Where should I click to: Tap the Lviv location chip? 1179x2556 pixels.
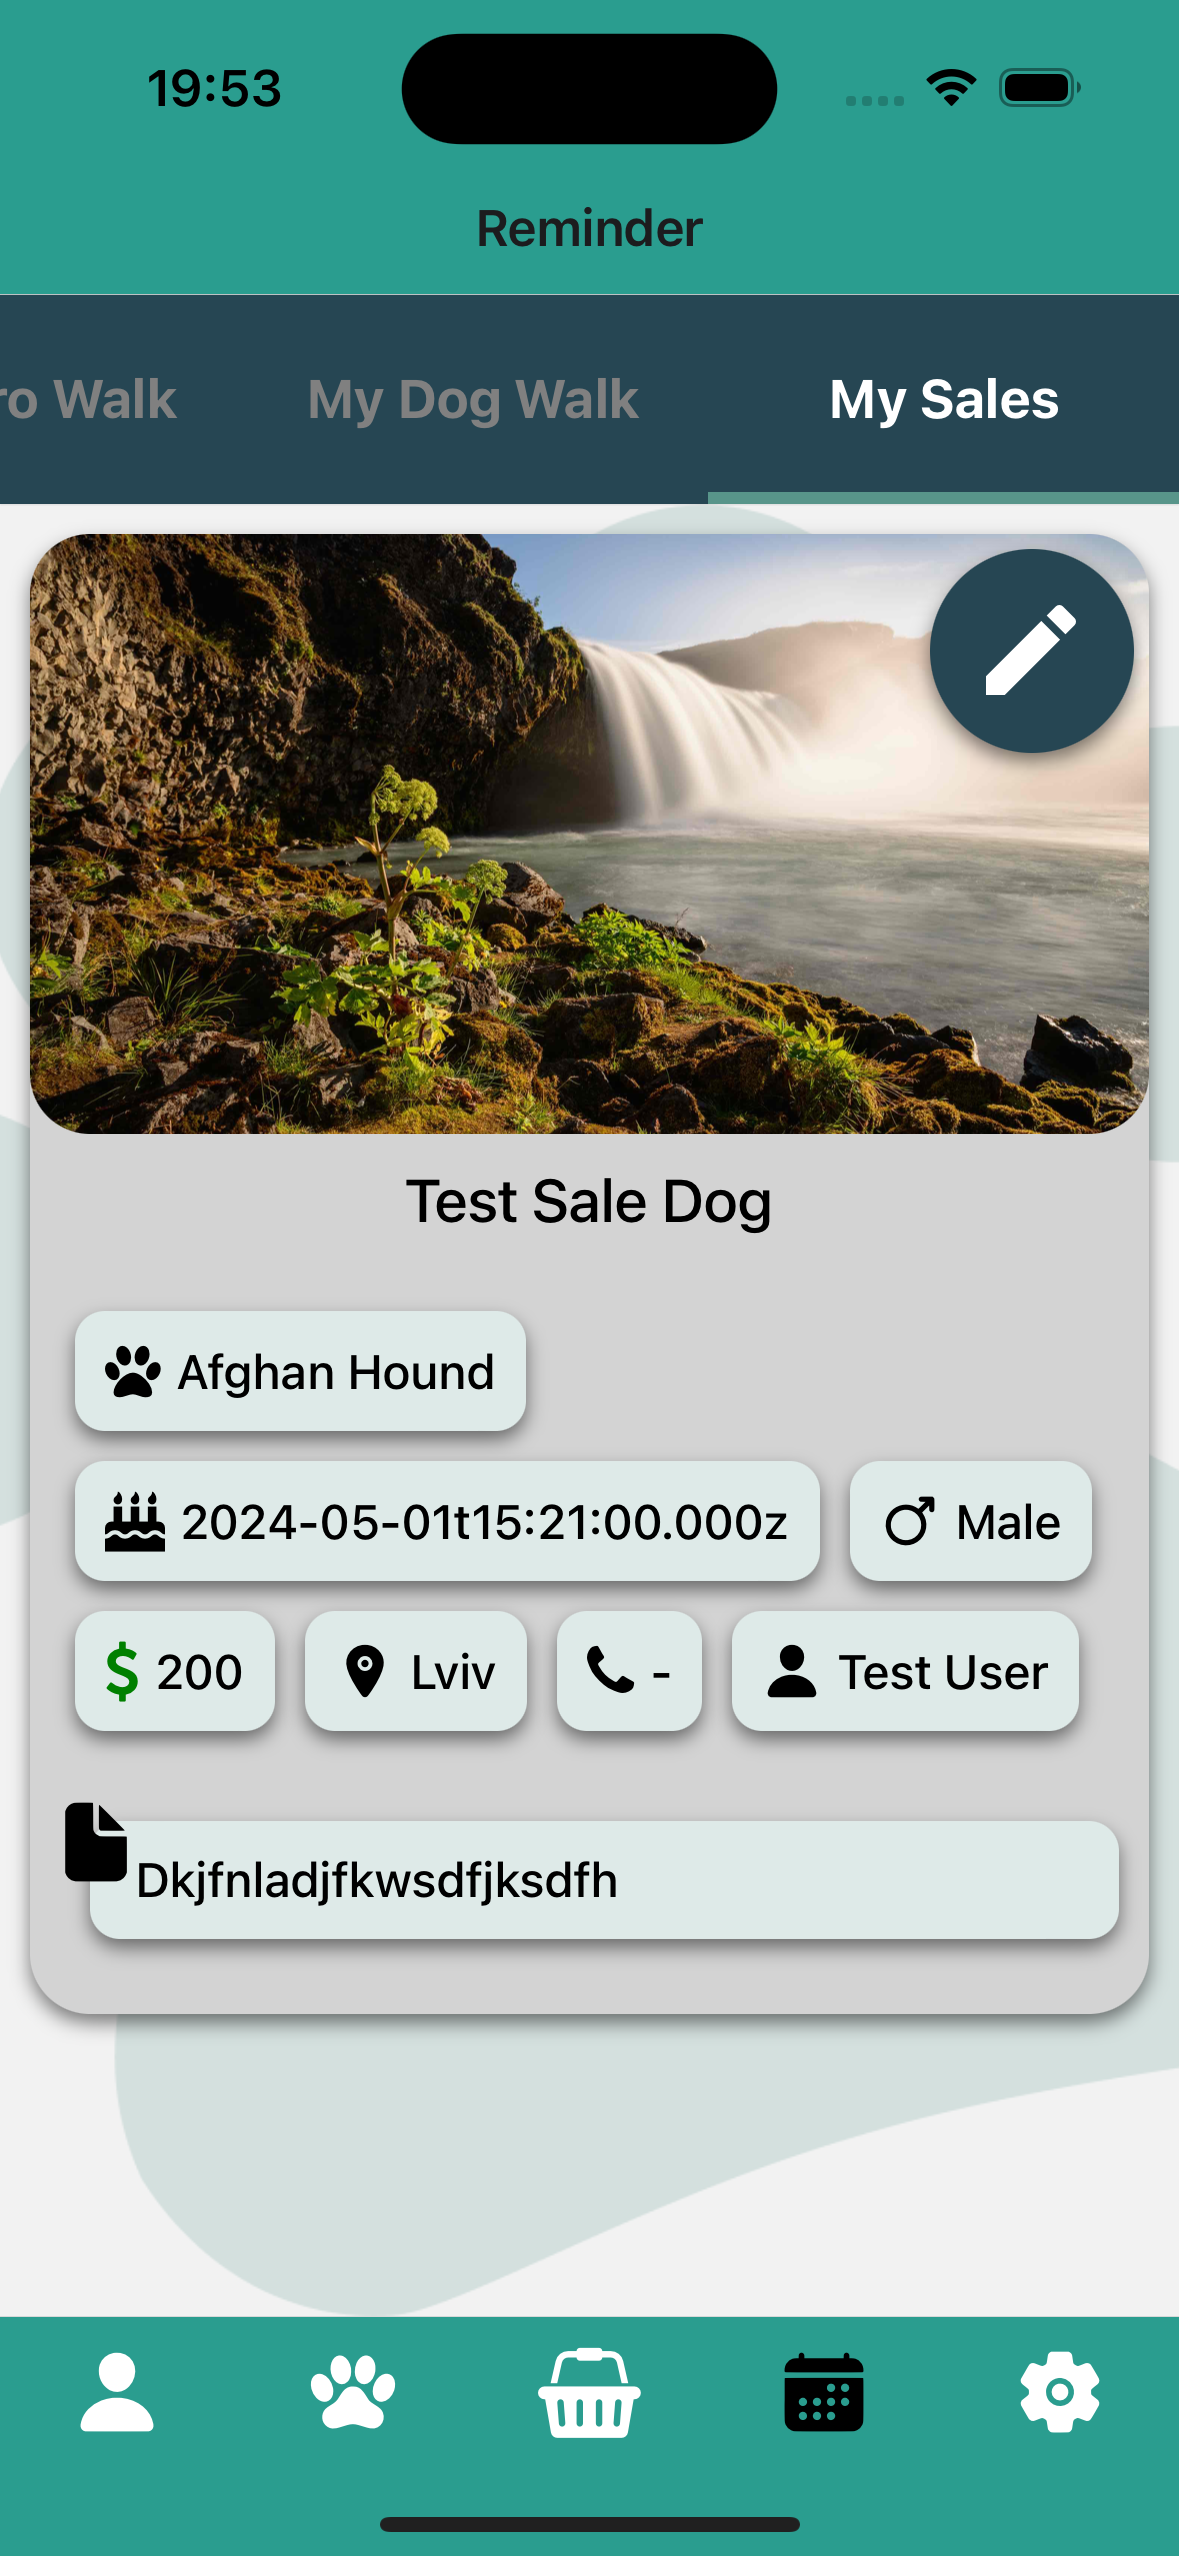[x=416, y=1671]
